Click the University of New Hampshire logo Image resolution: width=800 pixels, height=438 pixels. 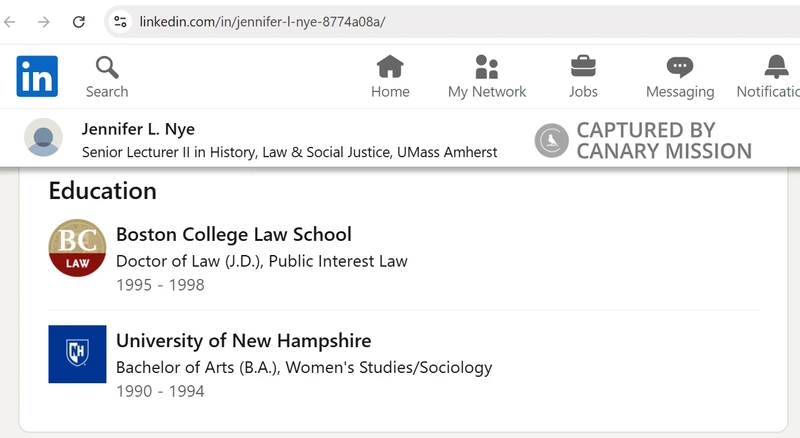pyautogui.click(x=77, y=353)
